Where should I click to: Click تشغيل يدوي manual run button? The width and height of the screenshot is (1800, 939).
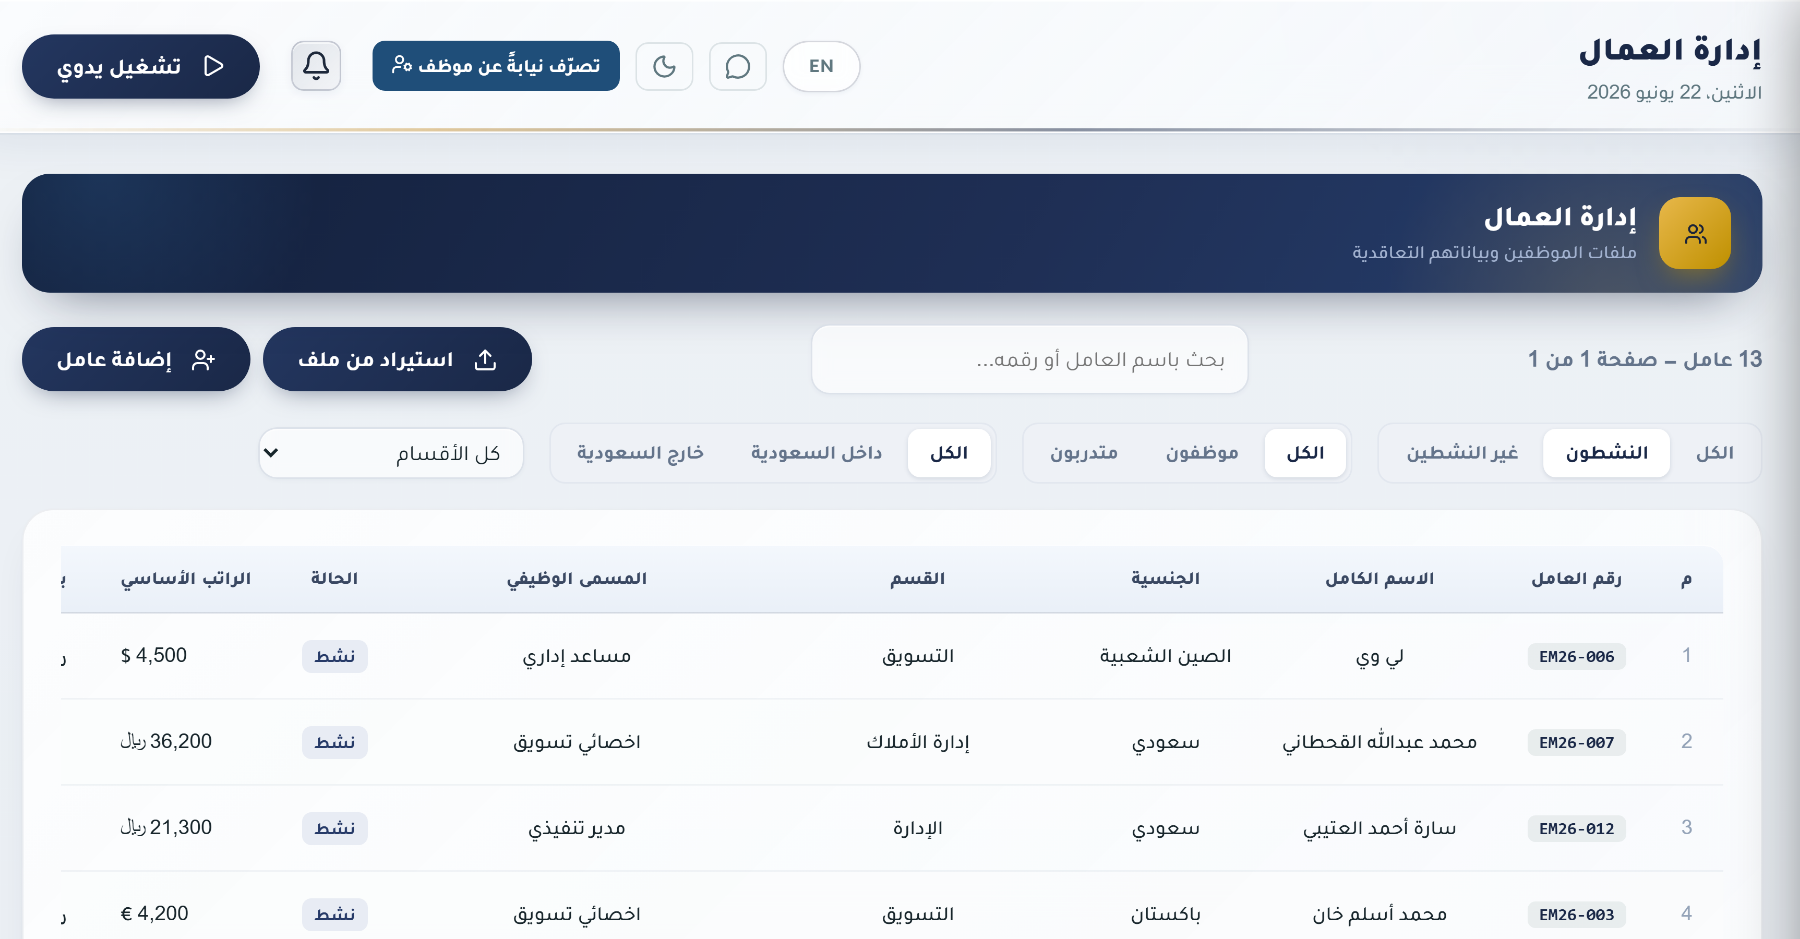141,66
